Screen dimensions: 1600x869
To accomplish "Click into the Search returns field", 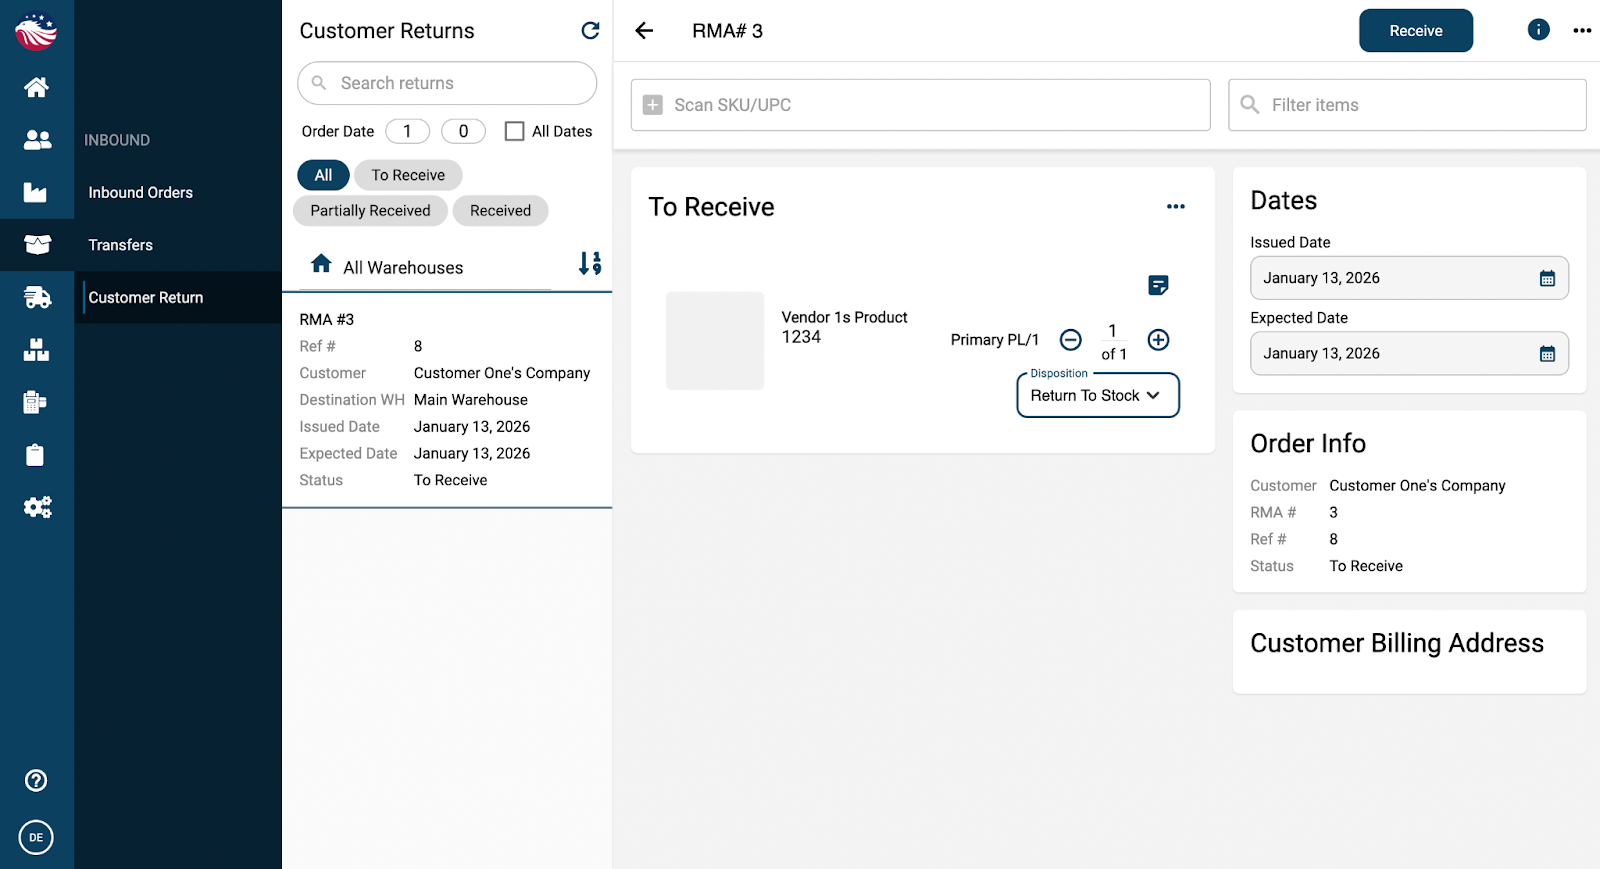I will tap(447, 83).
